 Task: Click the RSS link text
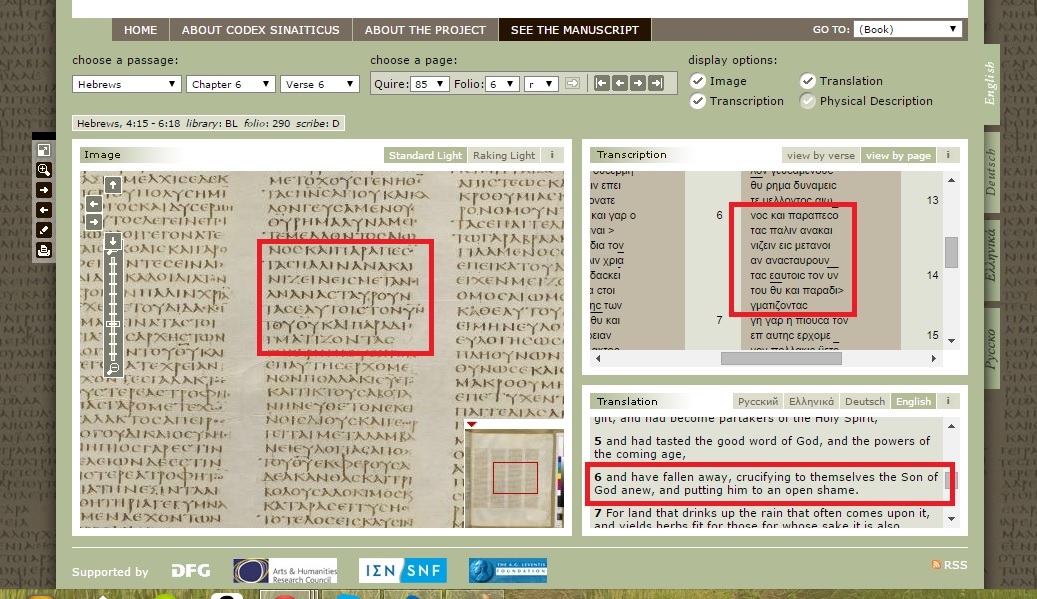point(955,565)
